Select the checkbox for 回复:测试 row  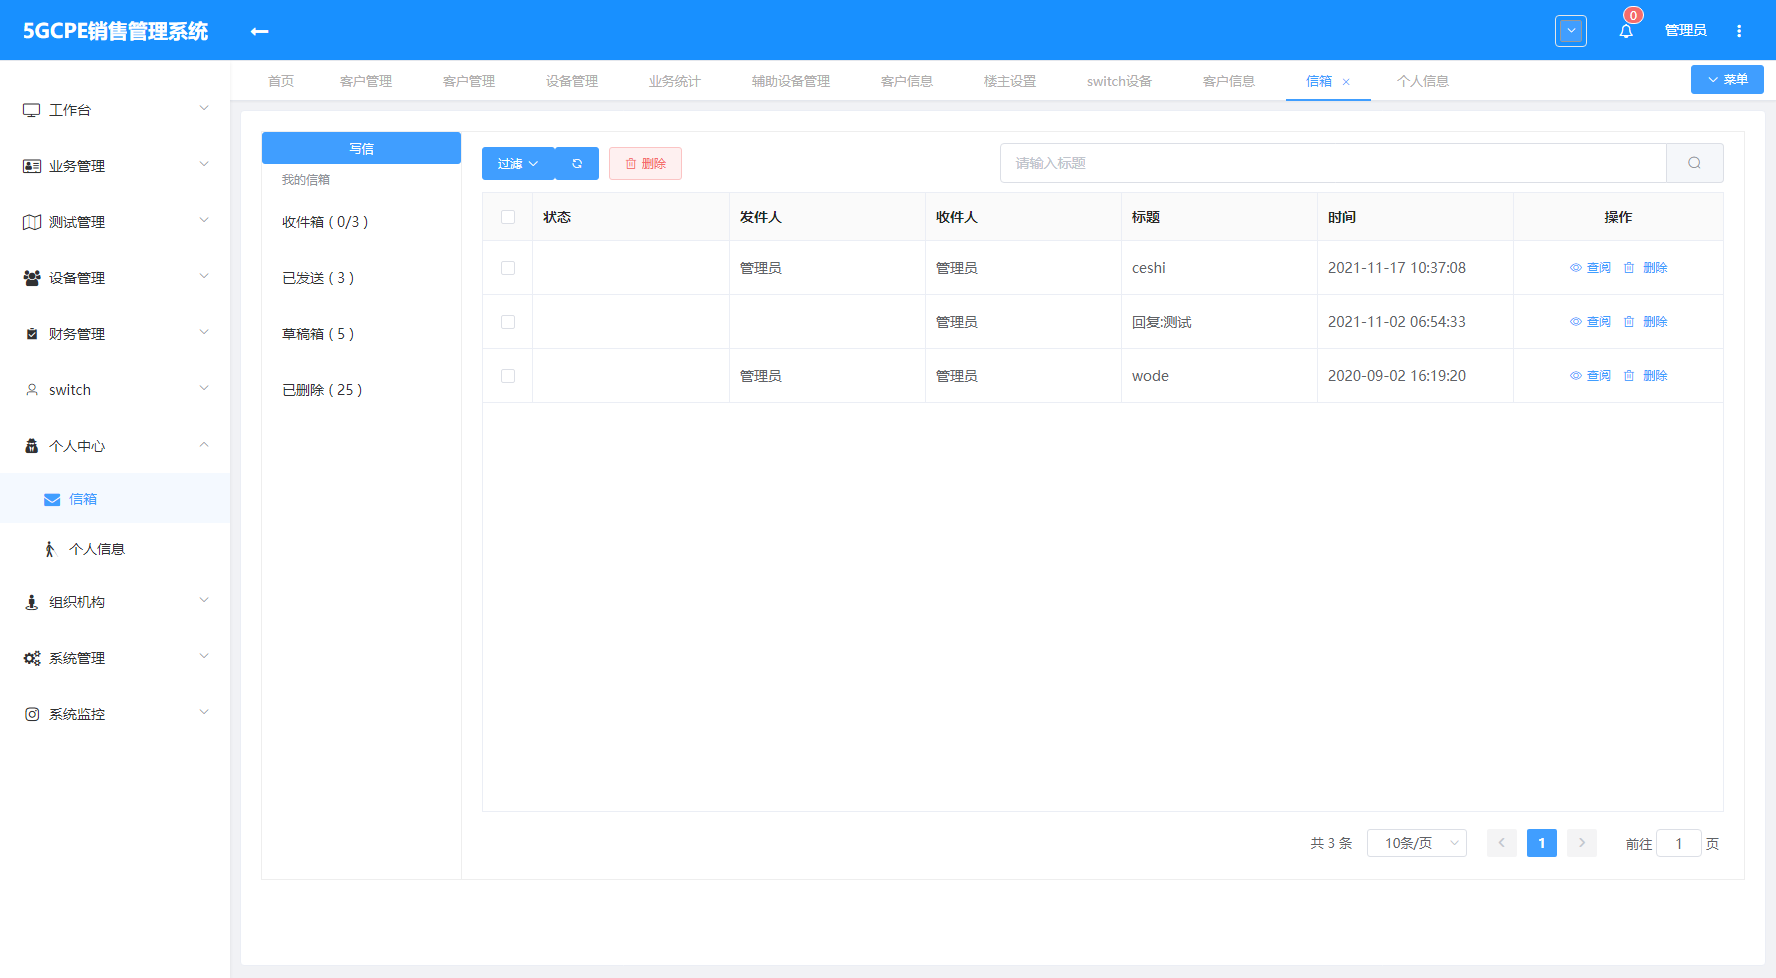(x=507, y=321)
